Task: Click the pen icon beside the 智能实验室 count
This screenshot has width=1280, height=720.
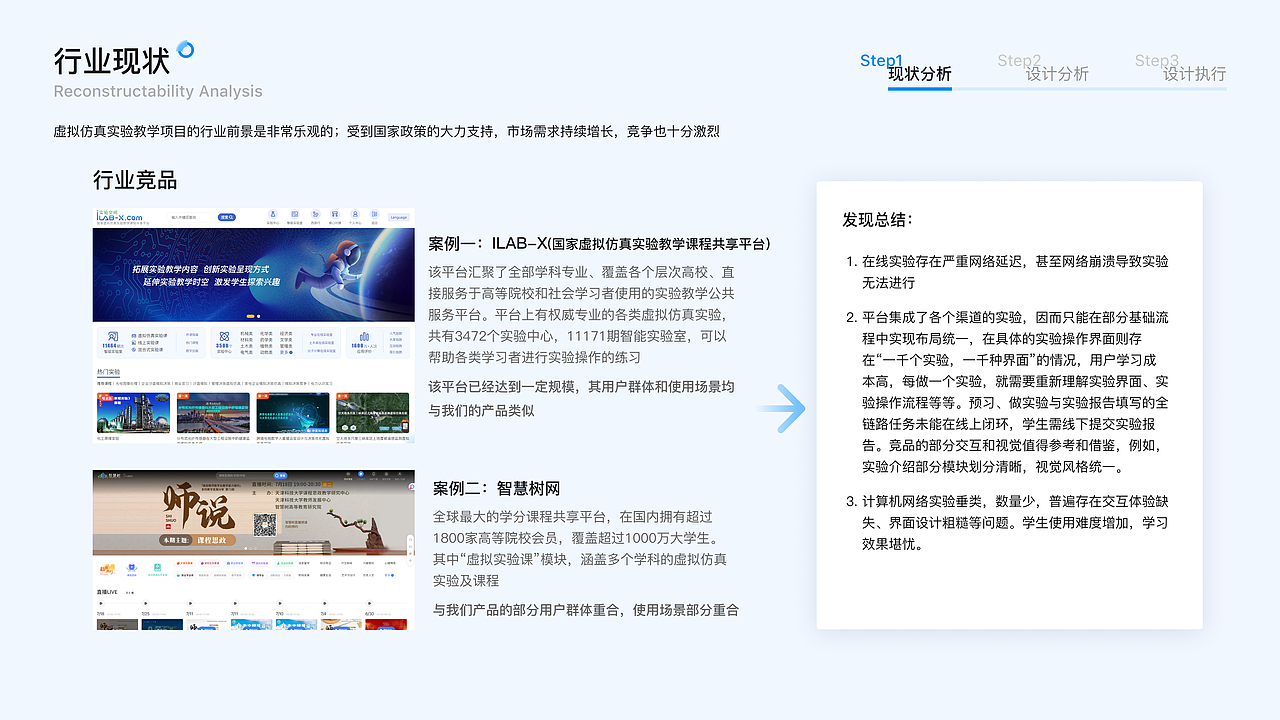Action: [x=113, y=335]
